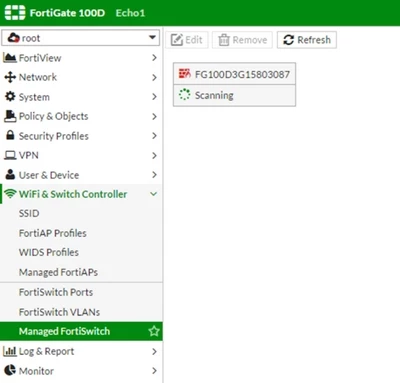Collapse the WiFi & Switch Controller chevron
The width and height of the screenshot is (400, 383).
point(154,194)
